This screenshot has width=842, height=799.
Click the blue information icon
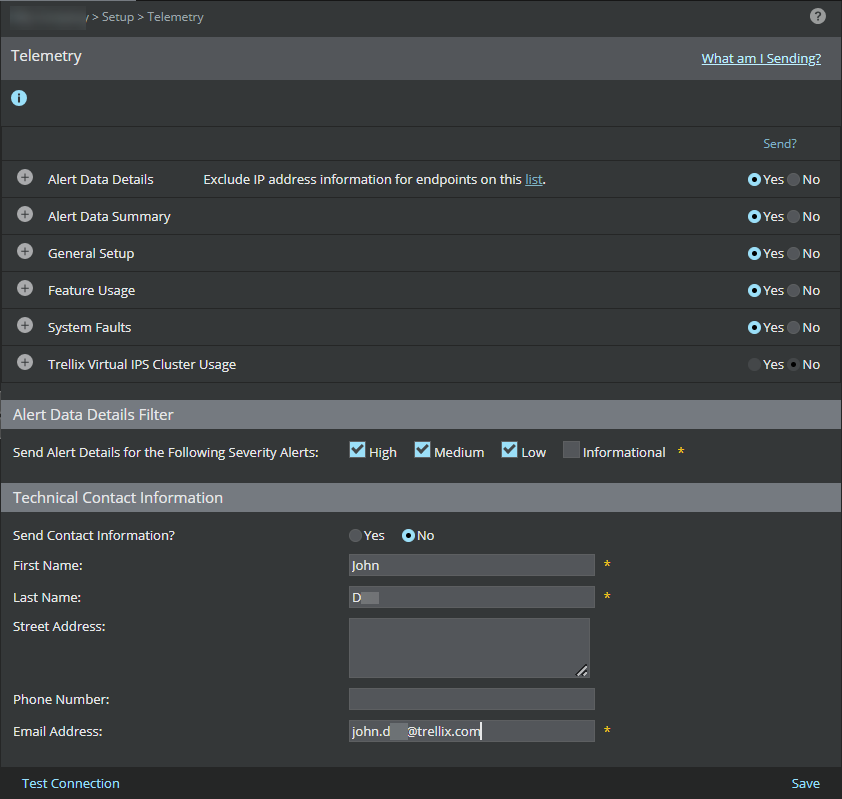[19, 98]
